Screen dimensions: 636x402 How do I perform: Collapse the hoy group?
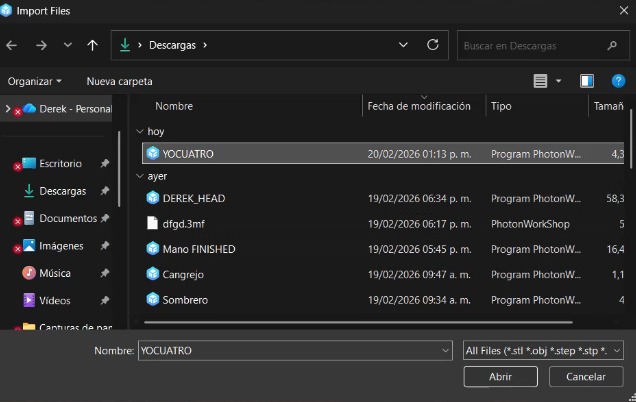click(x=140, y=131)
